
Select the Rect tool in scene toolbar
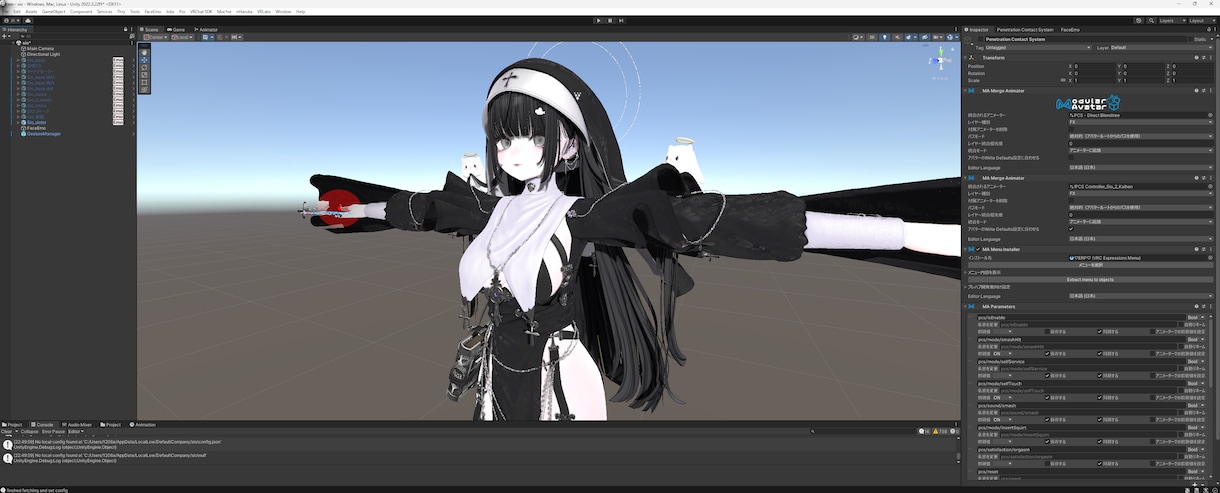coord(144,82)
